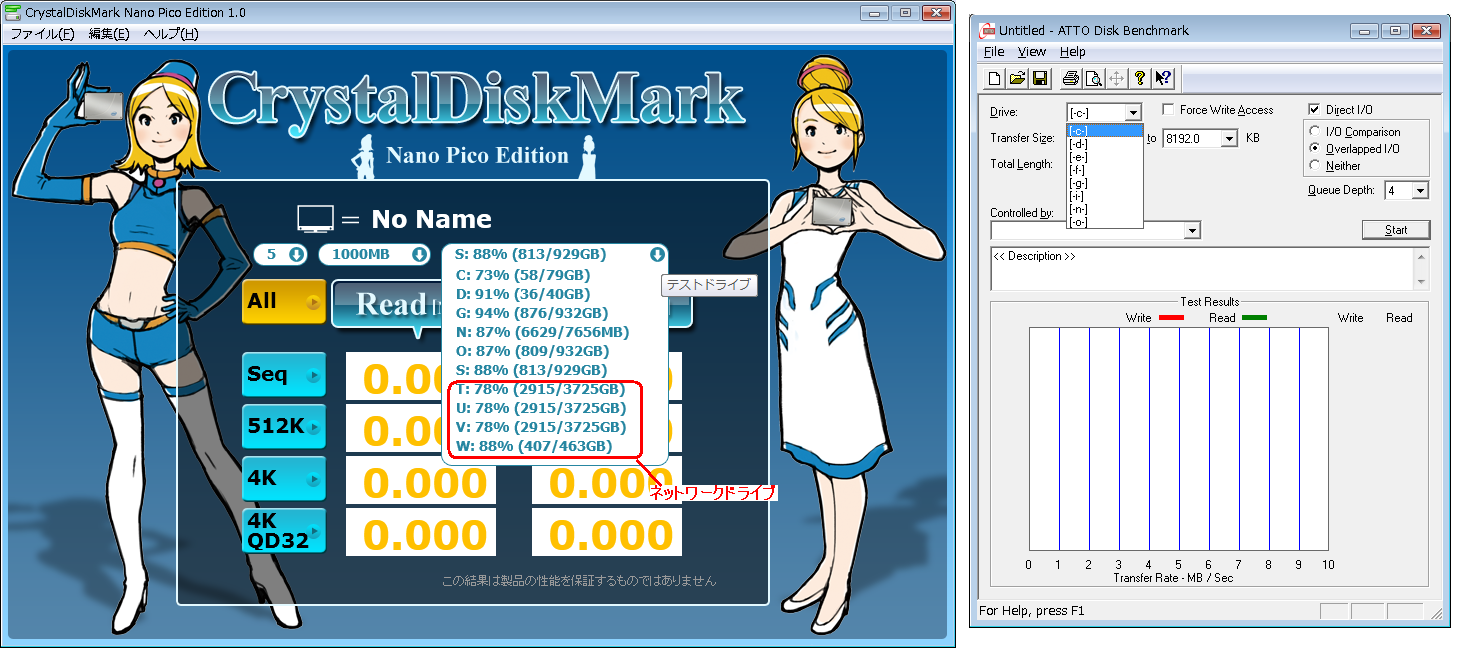Select drive [-n-] in ATTO drive list
The height and width of the screenshot is (648, 1464).
(1104, 209)
